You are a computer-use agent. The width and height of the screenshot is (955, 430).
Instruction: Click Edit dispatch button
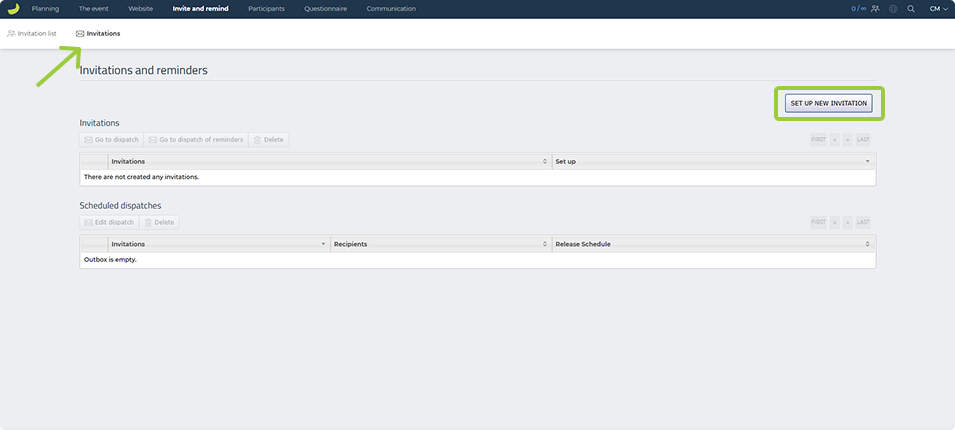[x=108, y=222]
